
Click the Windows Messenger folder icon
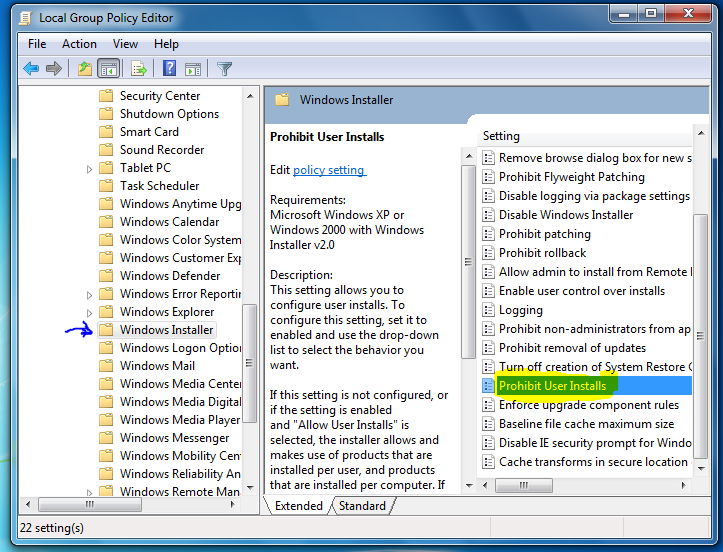(106, 438)
